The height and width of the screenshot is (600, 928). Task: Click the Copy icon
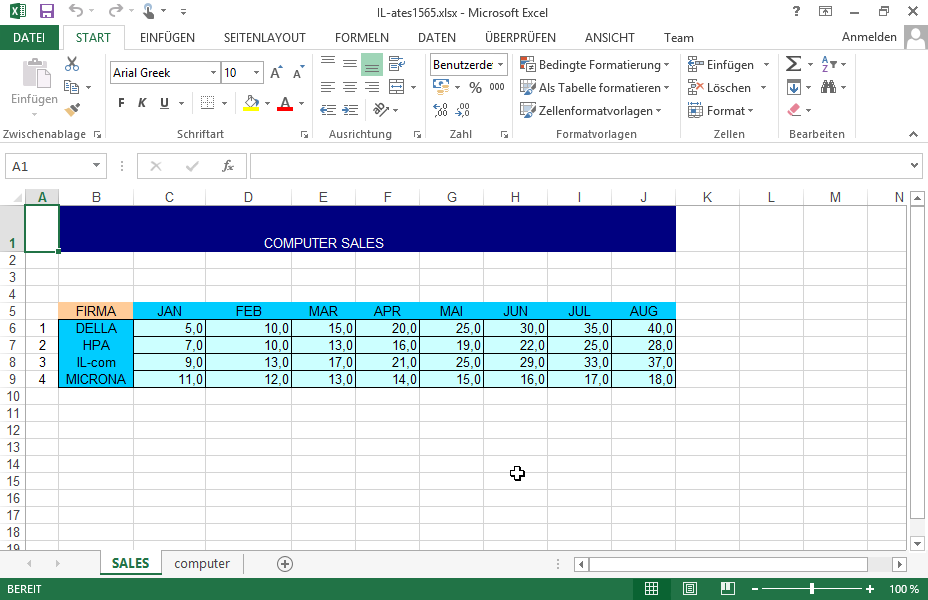72,87
